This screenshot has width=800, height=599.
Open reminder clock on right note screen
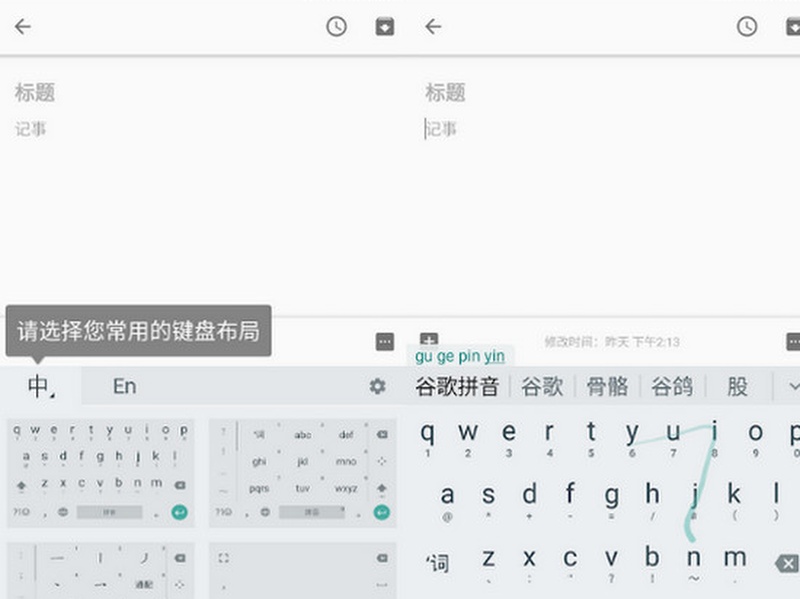[x=747, y=27]
